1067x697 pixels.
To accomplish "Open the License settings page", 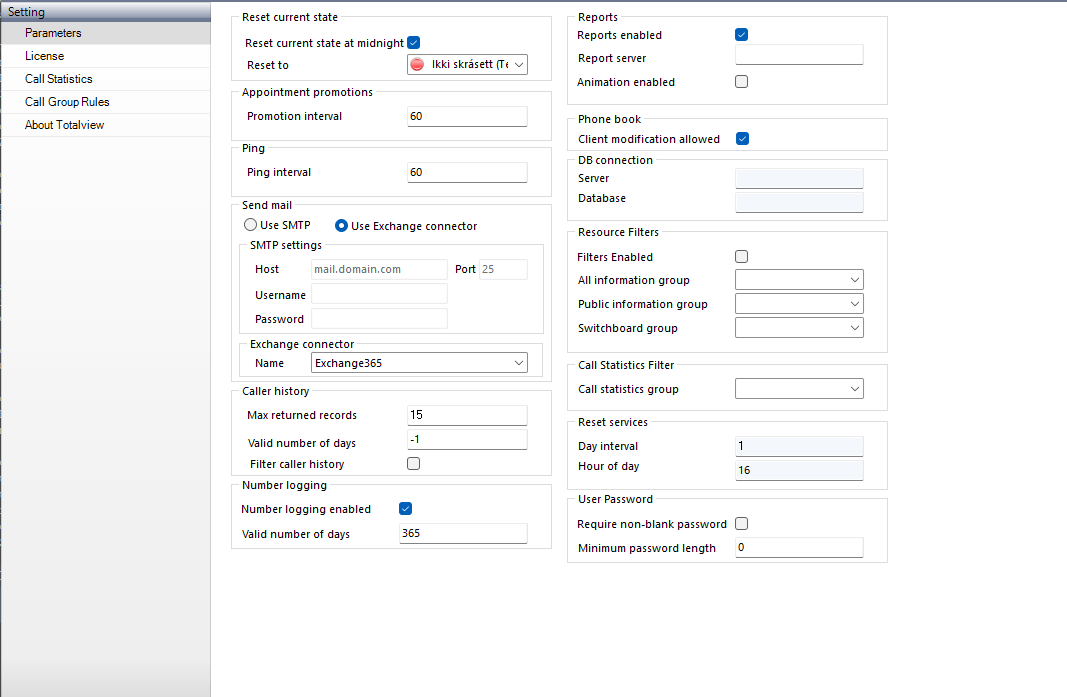I will [105, 56].
